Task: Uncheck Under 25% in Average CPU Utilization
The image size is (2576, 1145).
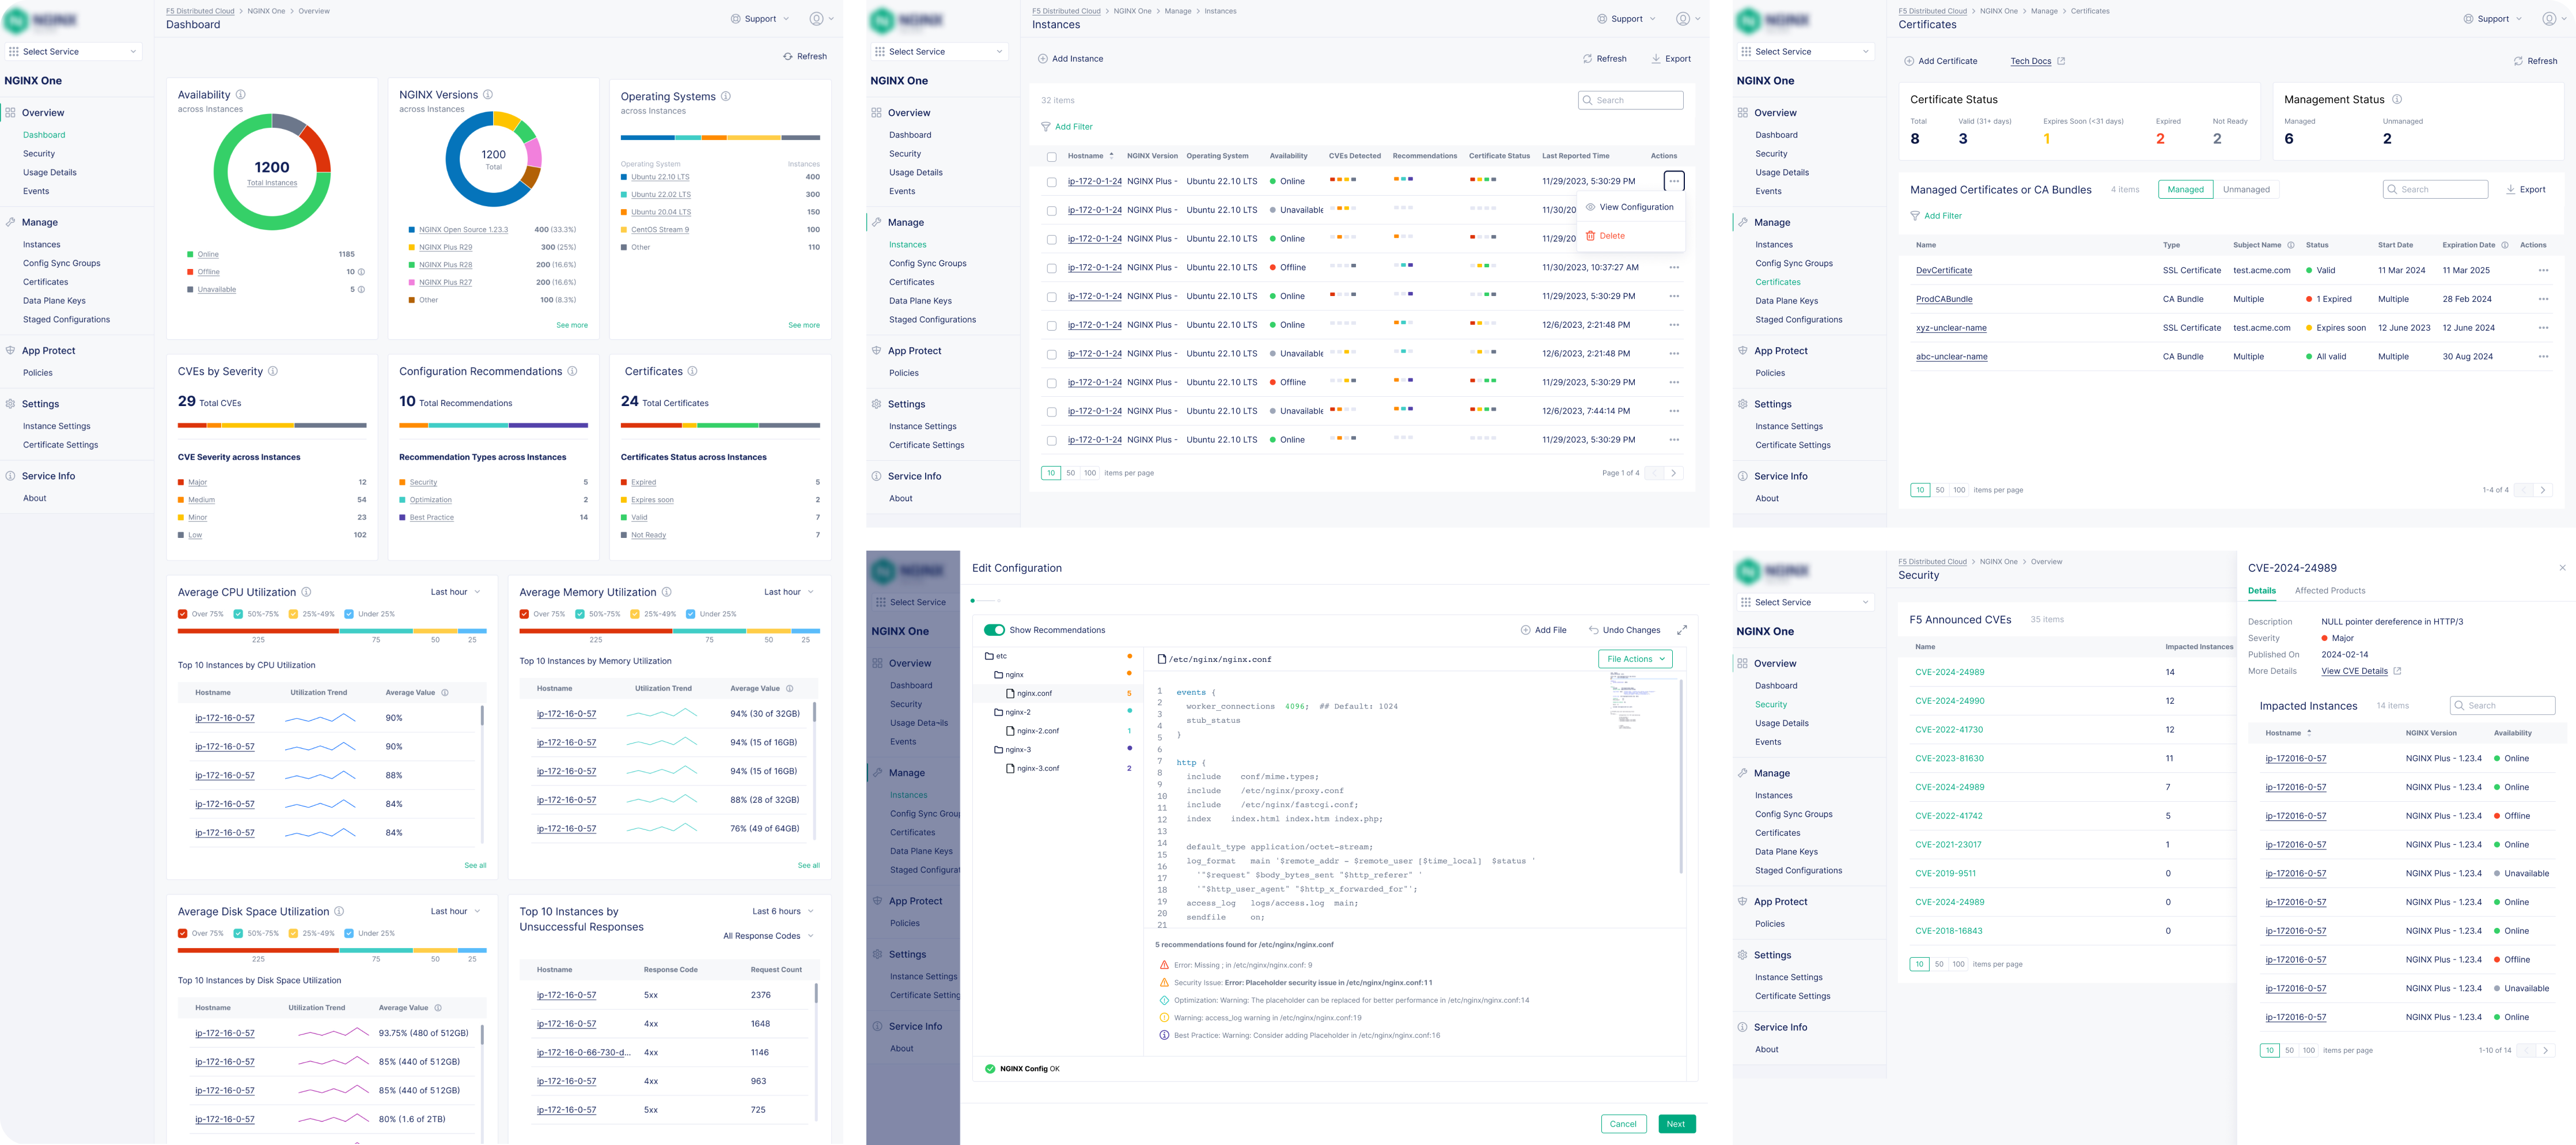Action: 349,614
